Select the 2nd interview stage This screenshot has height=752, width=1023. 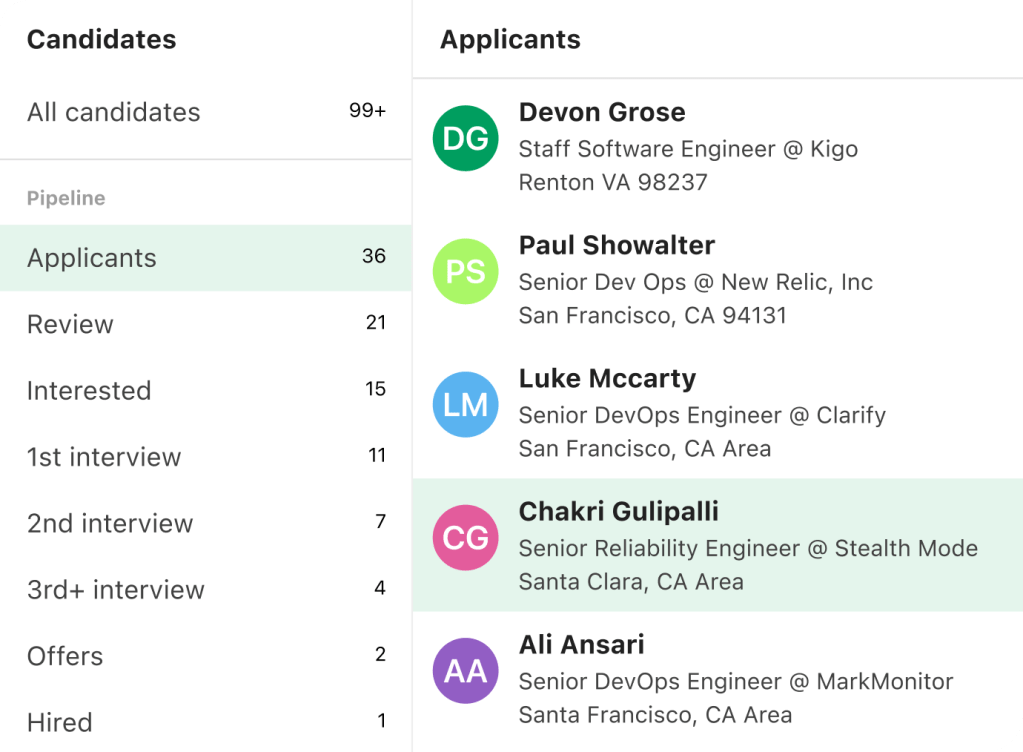[110, 523]
